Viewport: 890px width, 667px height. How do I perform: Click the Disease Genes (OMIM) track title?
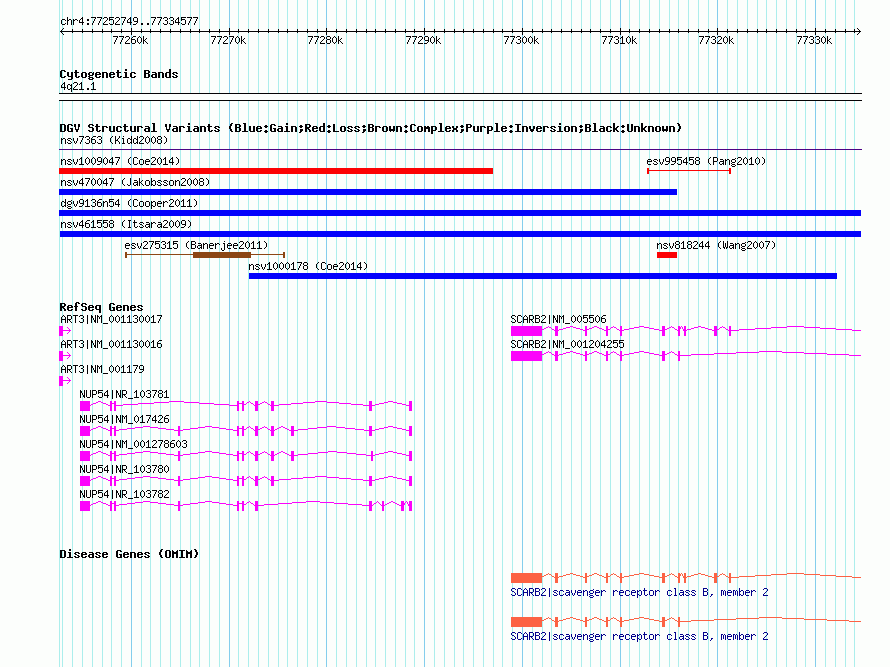pyautogui.click(x=129, y=554)
